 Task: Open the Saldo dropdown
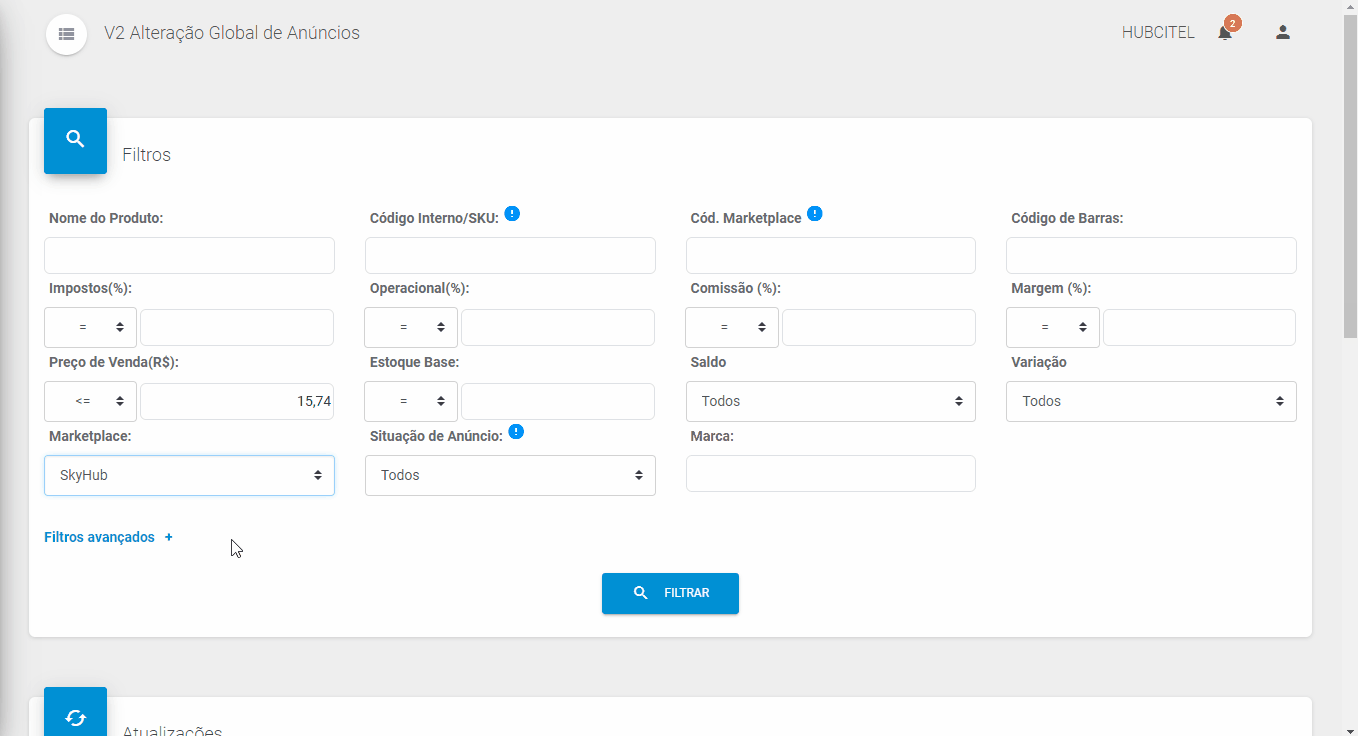point(831,401)
